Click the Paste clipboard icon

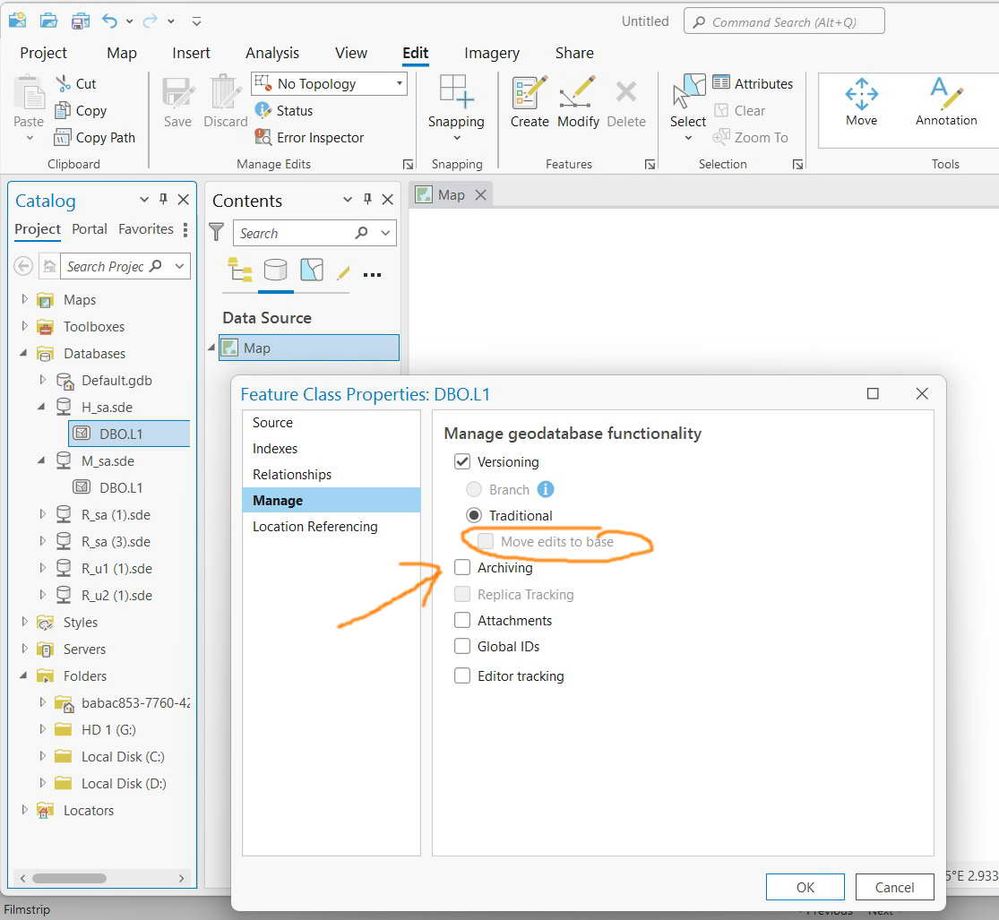tap(29, 94)
